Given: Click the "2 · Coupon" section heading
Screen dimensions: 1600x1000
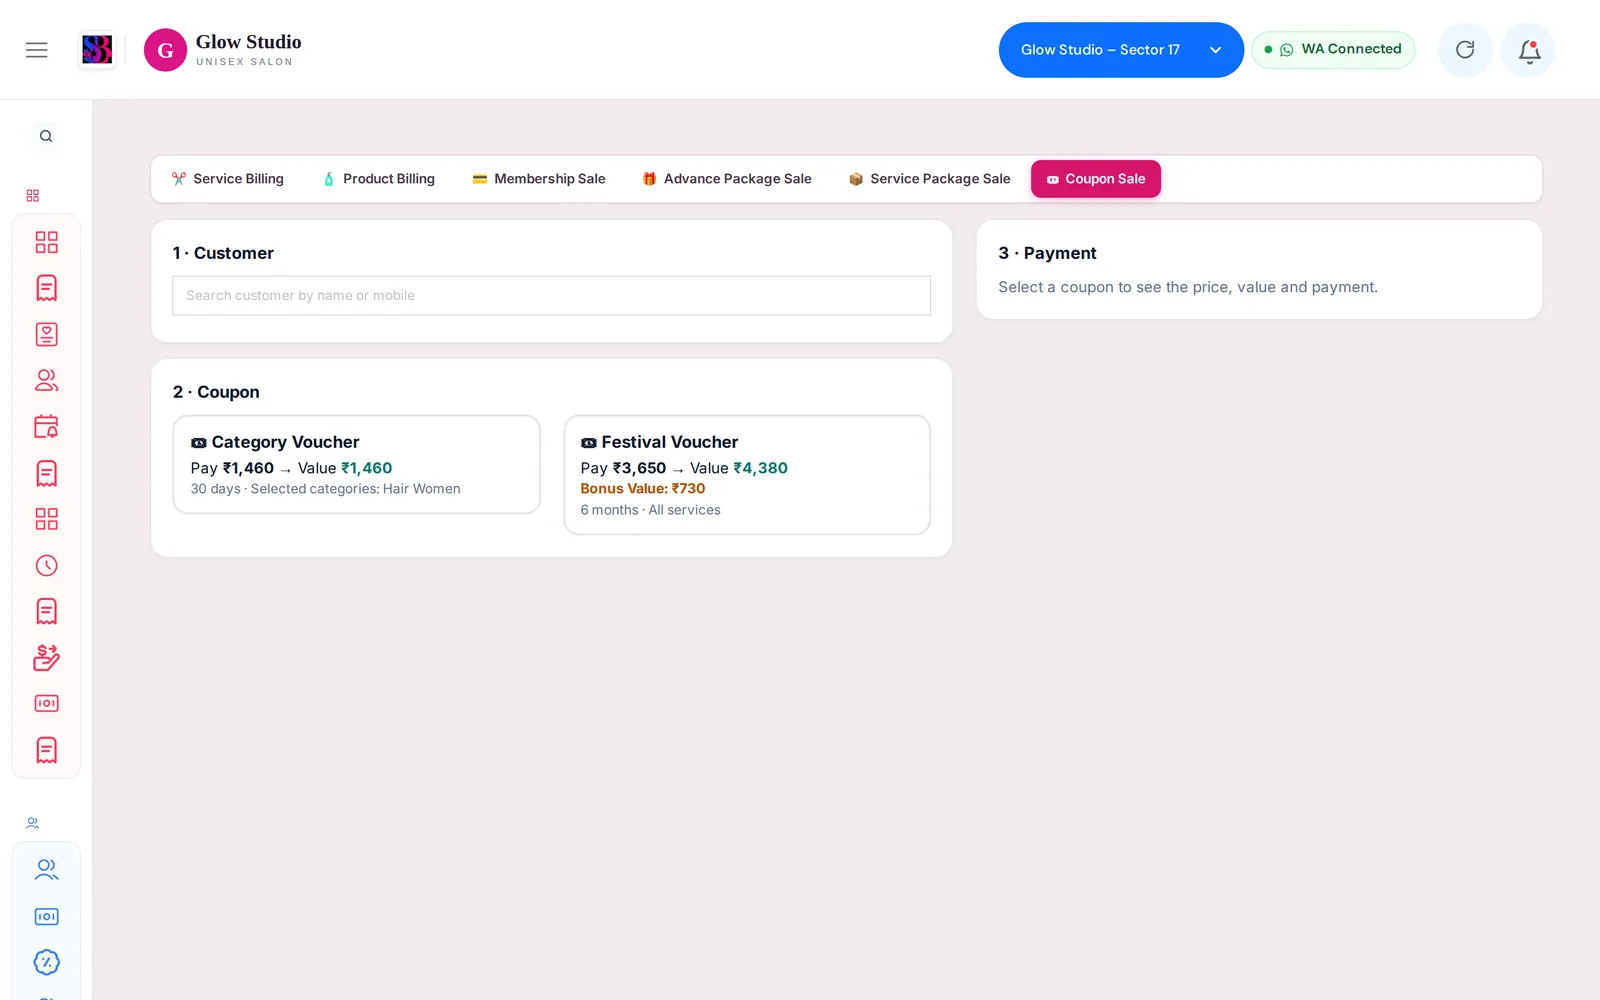Looking at the screenshot, I should click(216, 392).
